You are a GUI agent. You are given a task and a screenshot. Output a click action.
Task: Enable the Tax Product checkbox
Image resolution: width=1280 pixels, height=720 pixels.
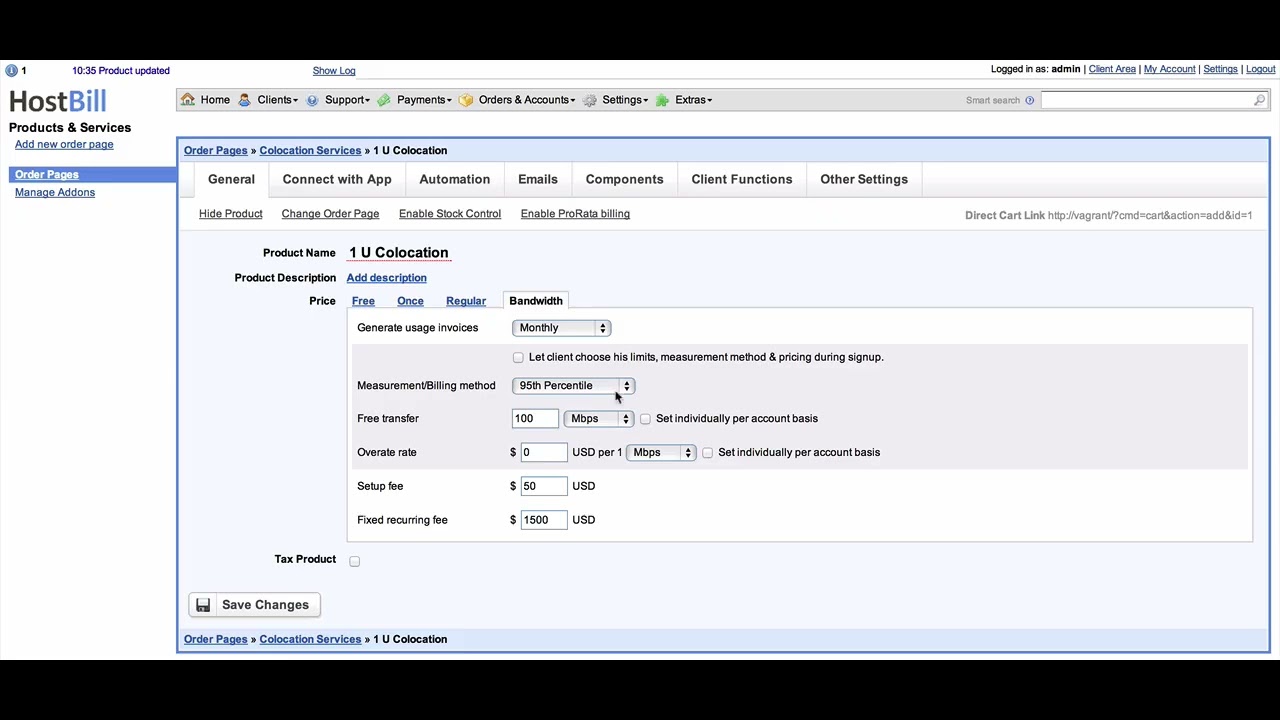[x=354, y=561]
